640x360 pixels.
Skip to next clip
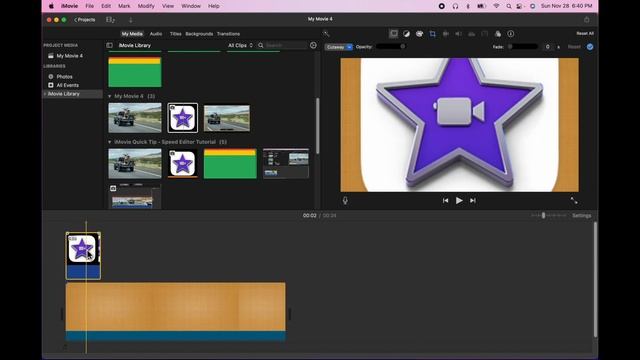pos(473,200)
